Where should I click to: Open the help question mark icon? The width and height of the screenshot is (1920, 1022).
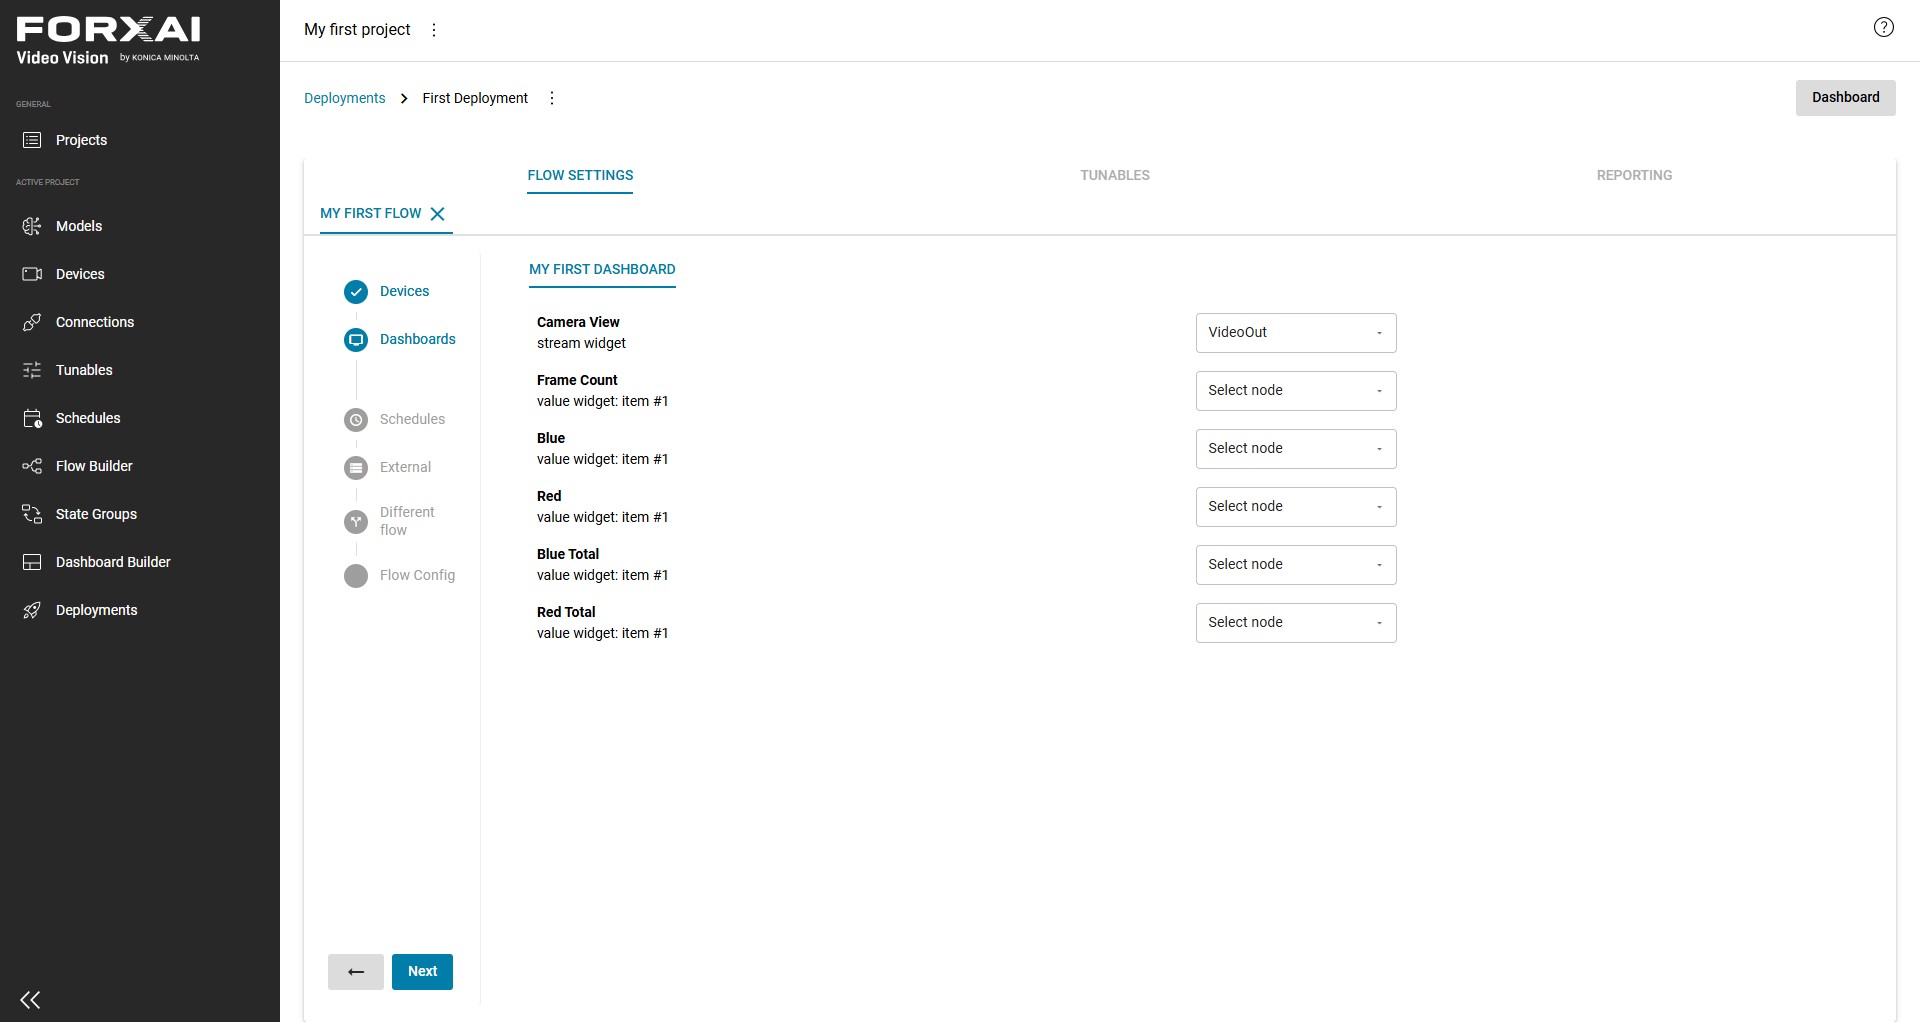pos(1883,28)
